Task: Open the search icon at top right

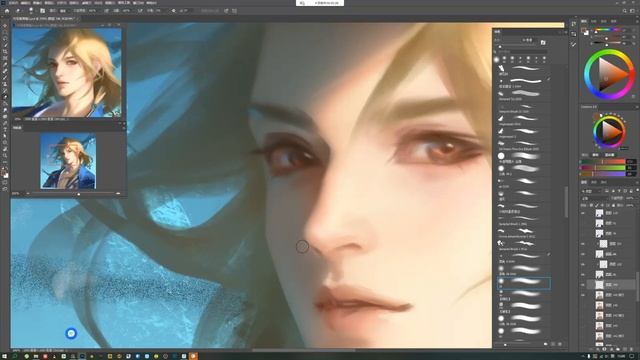Action: tap(624, 11)
